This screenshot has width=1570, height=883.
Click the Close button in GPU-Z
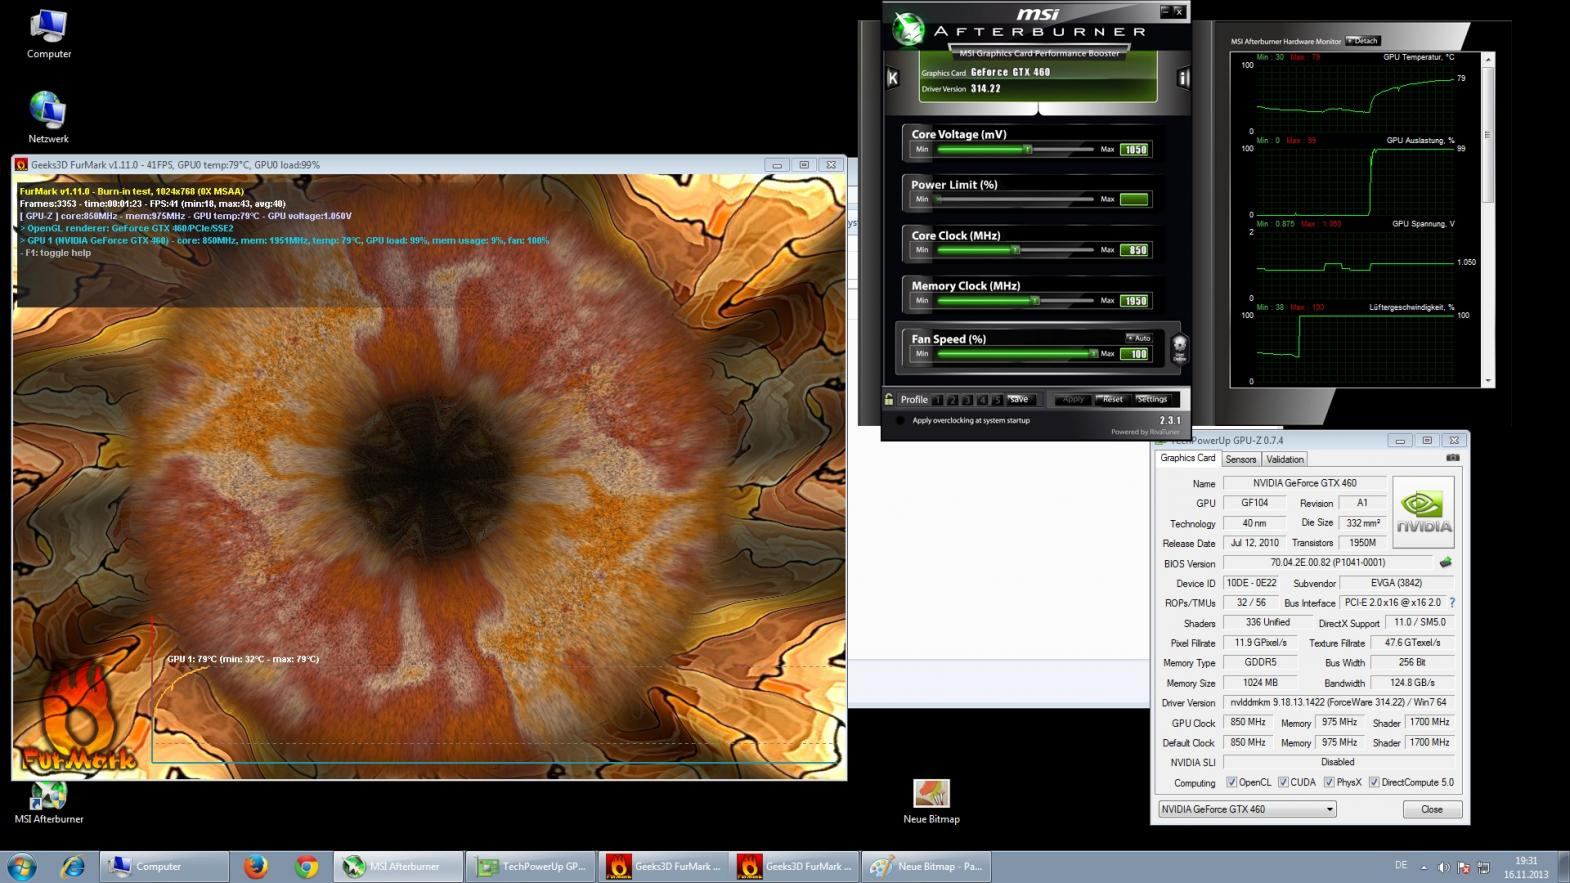[1431, 809]
